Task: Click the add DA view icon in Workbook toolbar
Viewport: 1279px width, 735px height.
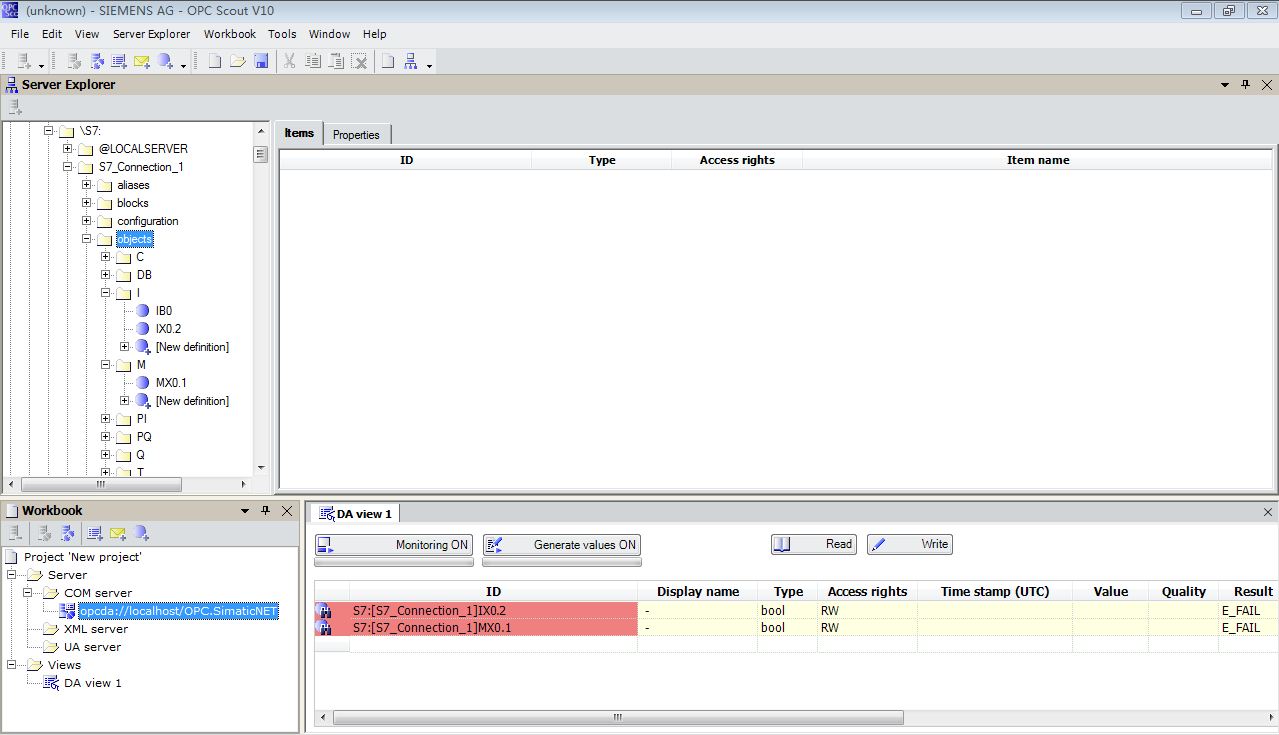Action: click(x=95, y=533)
